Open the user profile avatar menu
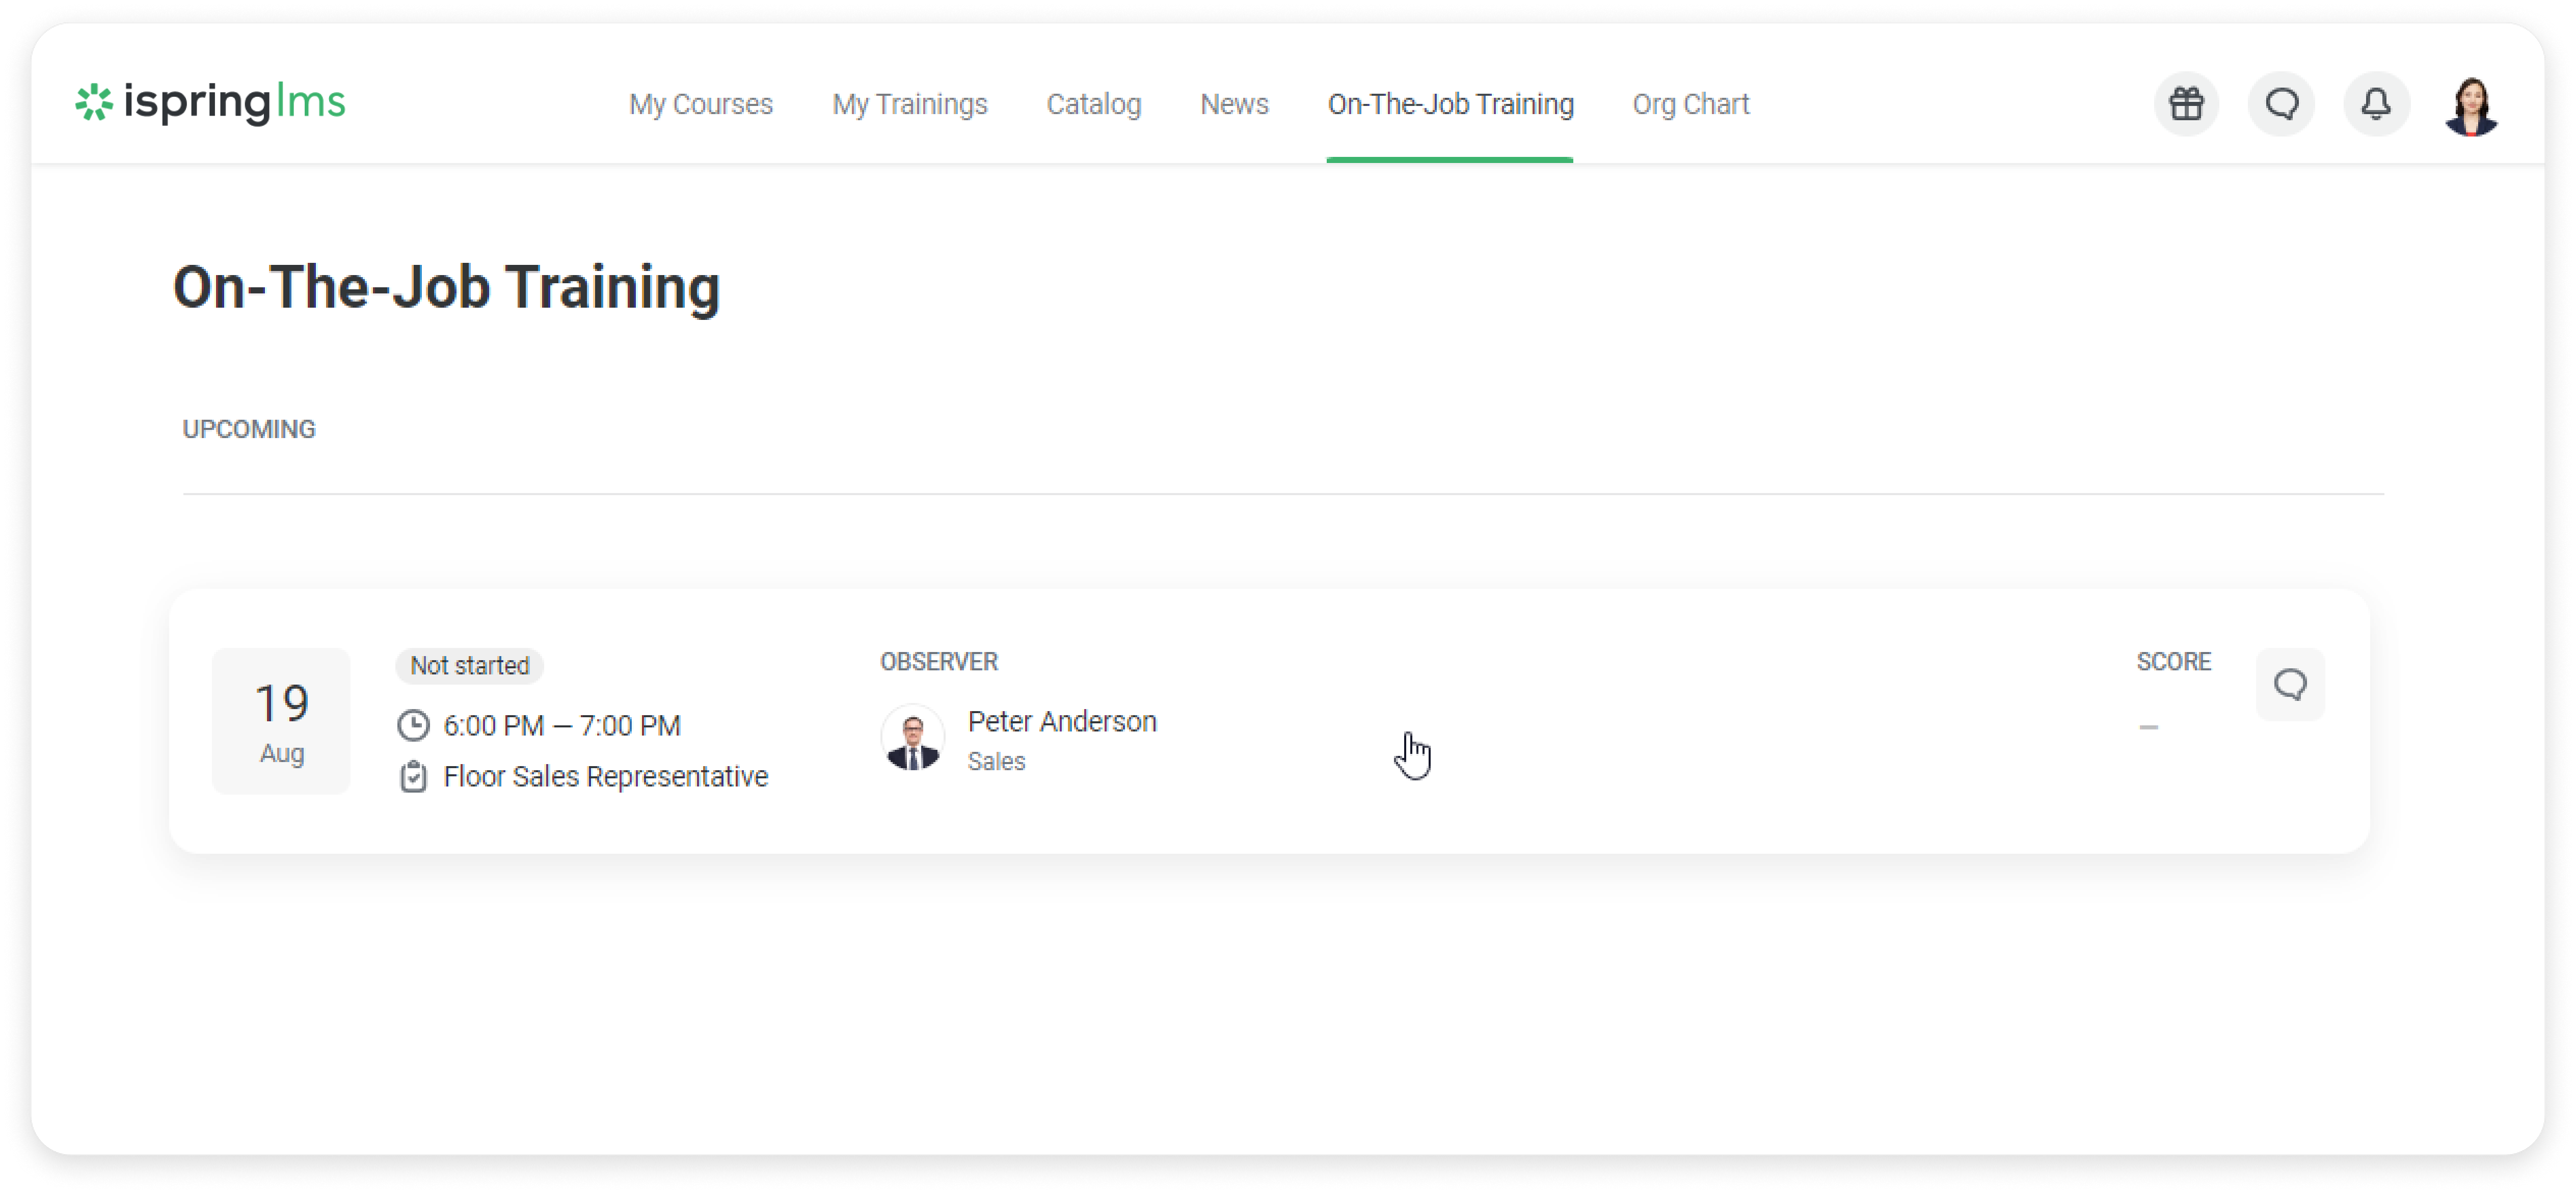The height and width of the screenshot is (1194, 2576). tap(2470, 105)
